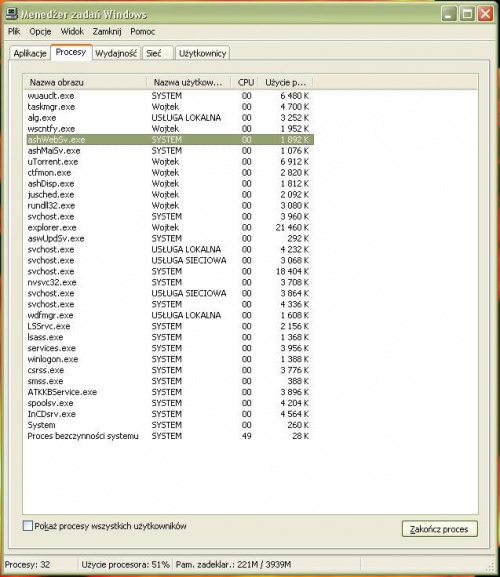Screen dimensions: 500x577
Task: Select the wdfmgr.exe process
Action: pyautogui.click(x=169, y=315)
